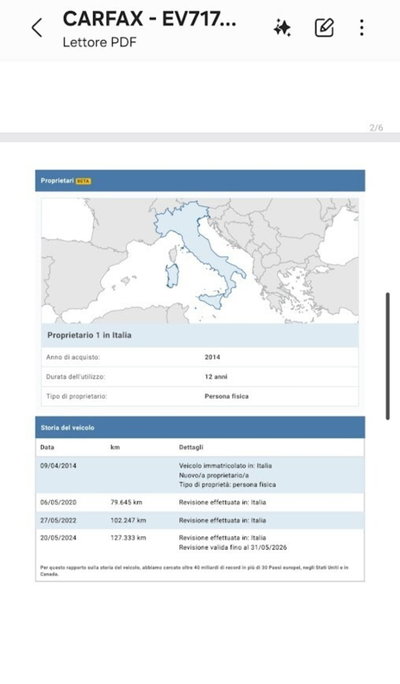Tap the Proprietari section header
The height and width of the screenshot is (684, 400).
pyautogui.click(x=200, y=181)
